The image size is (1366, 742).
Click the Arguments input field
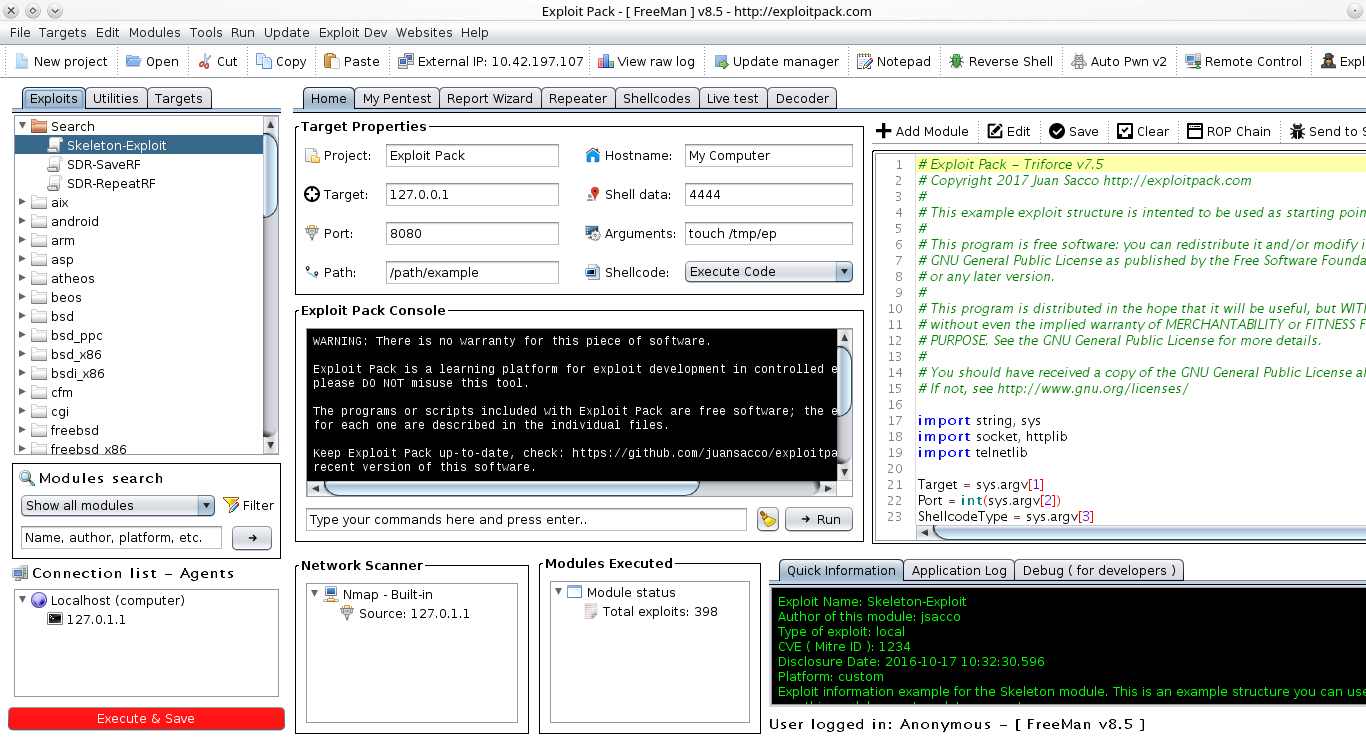click(769, 233)
